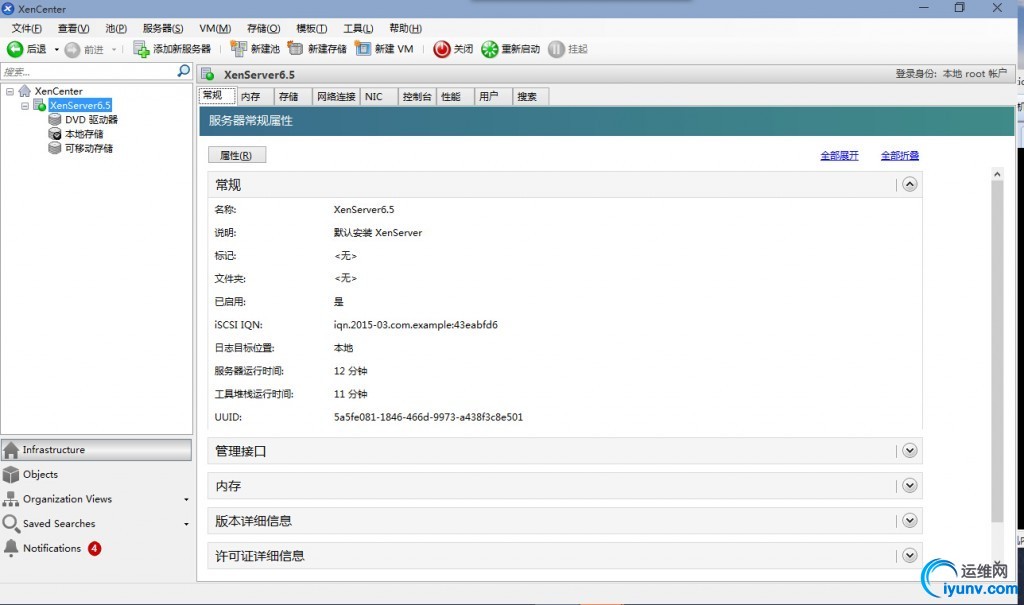Switch to the General (常规) tab
Screen dimensions: 1024x605
coord(216,95)
